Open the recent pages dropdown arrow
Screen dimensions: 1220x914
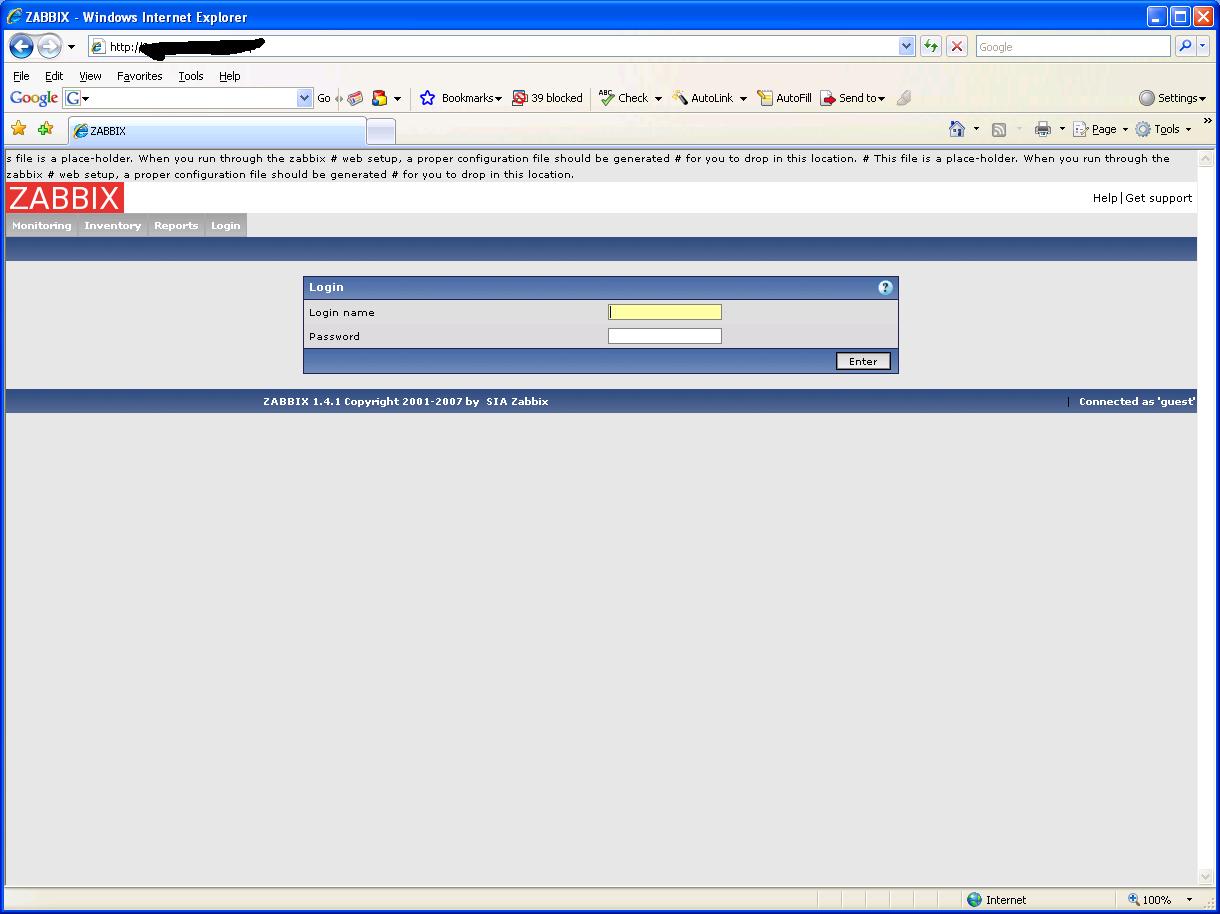[71, 47]
